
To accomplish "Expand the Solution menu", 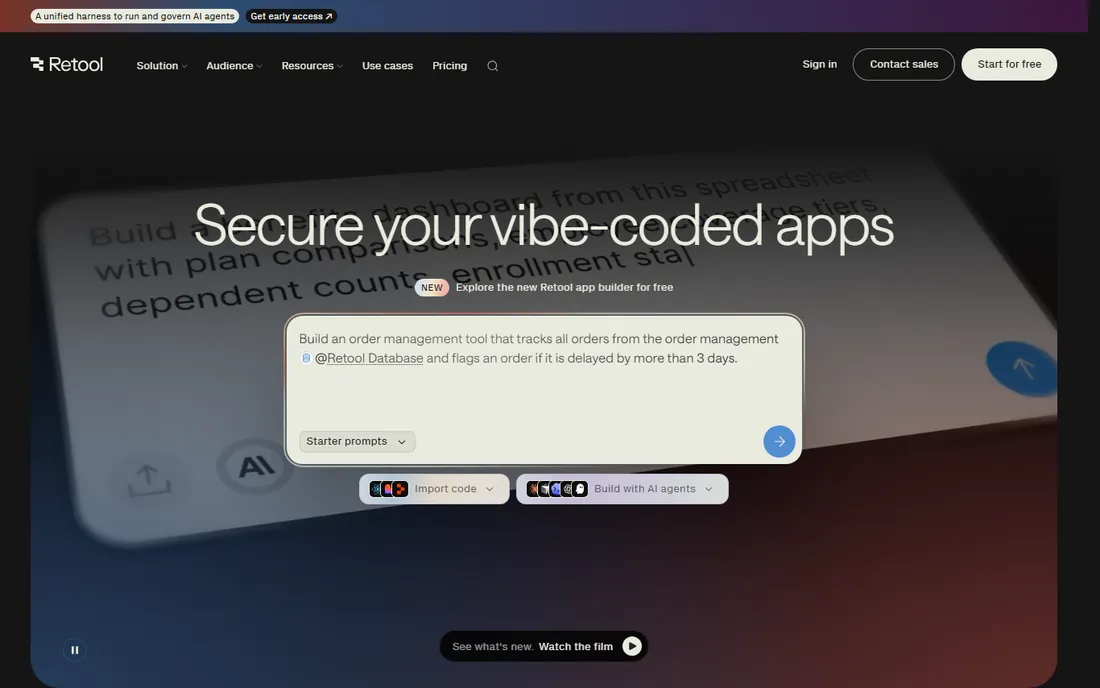I will click(x=161, y=66).
